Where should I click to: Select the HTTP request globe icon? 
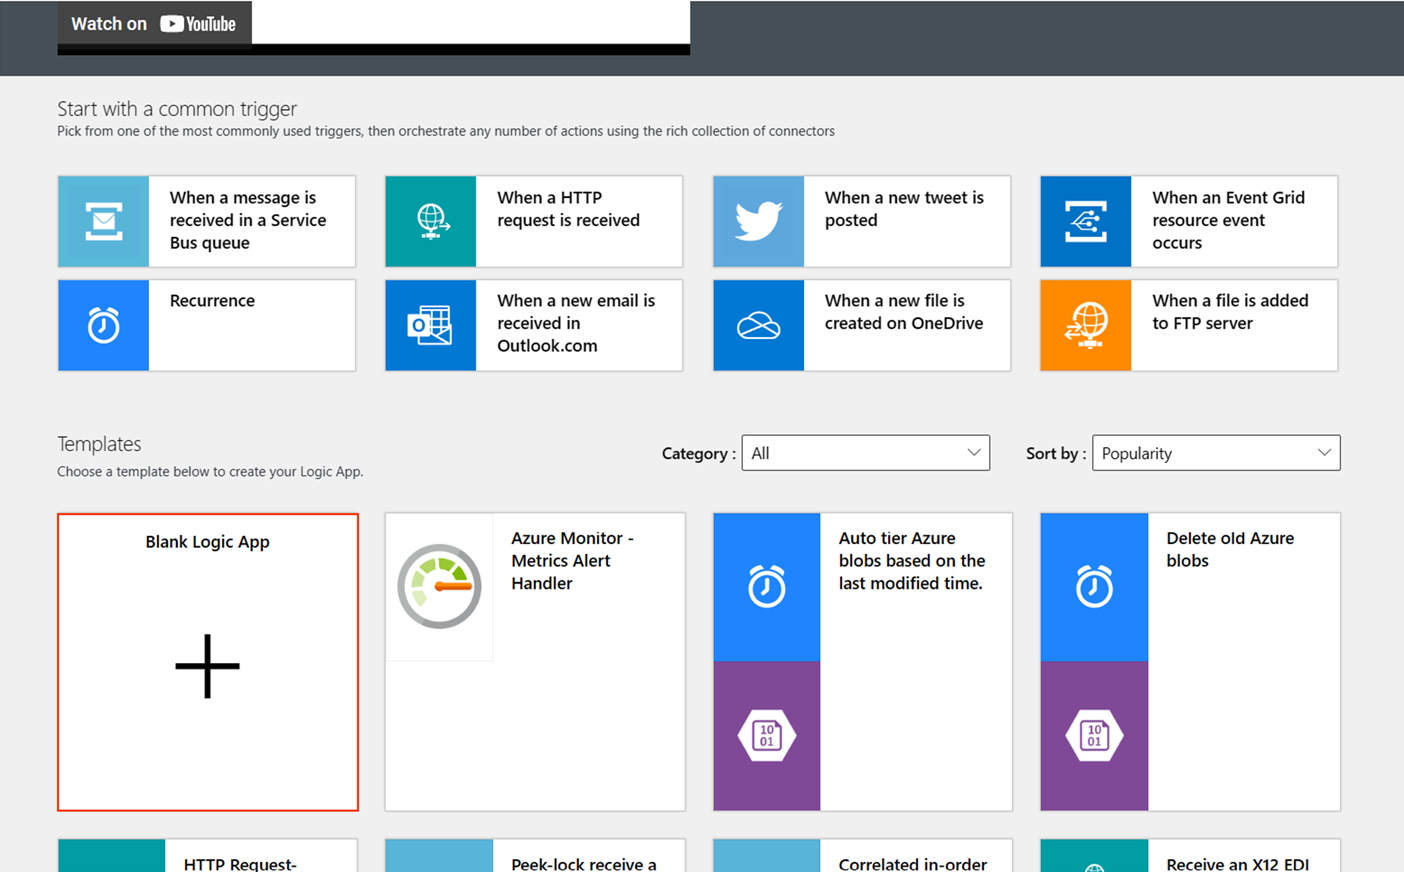[432, 221]
